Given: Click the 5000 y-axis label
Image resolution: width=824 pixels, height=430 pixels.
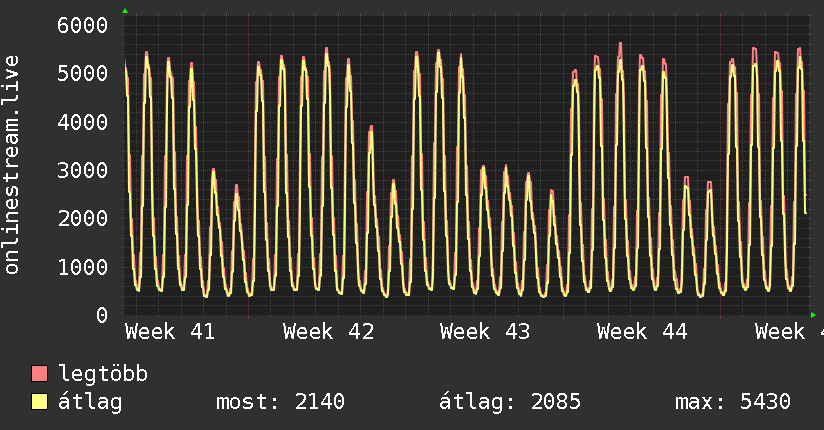Looking at the screenshot, I should 83,74.
